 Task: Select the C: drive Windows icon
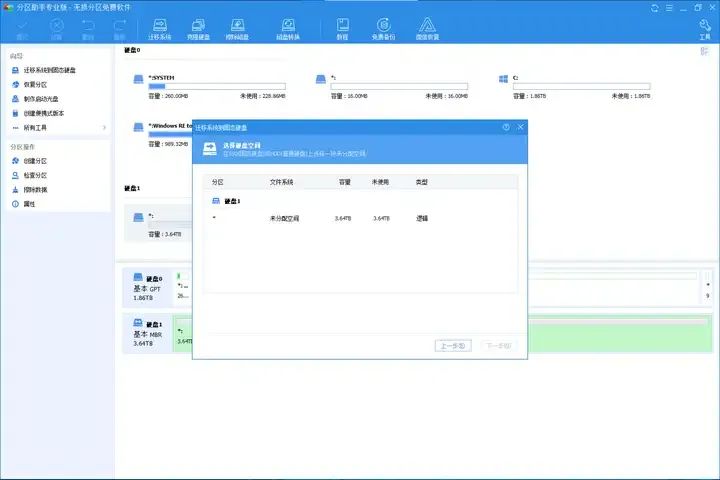coord(503,79)
